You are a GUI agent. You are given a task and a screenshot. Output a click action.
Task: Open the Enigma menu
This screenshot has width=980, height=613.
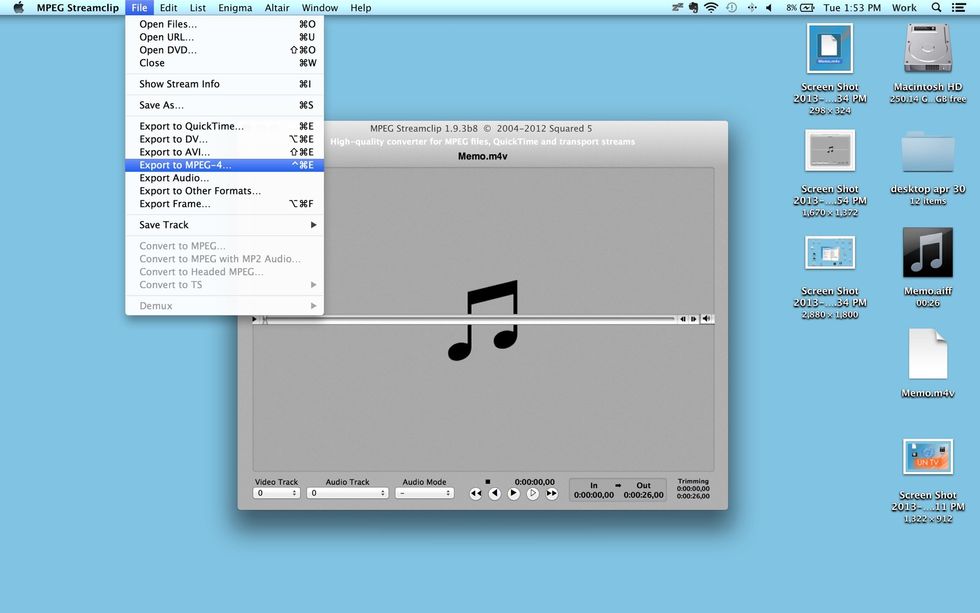[x=235, y=7]
